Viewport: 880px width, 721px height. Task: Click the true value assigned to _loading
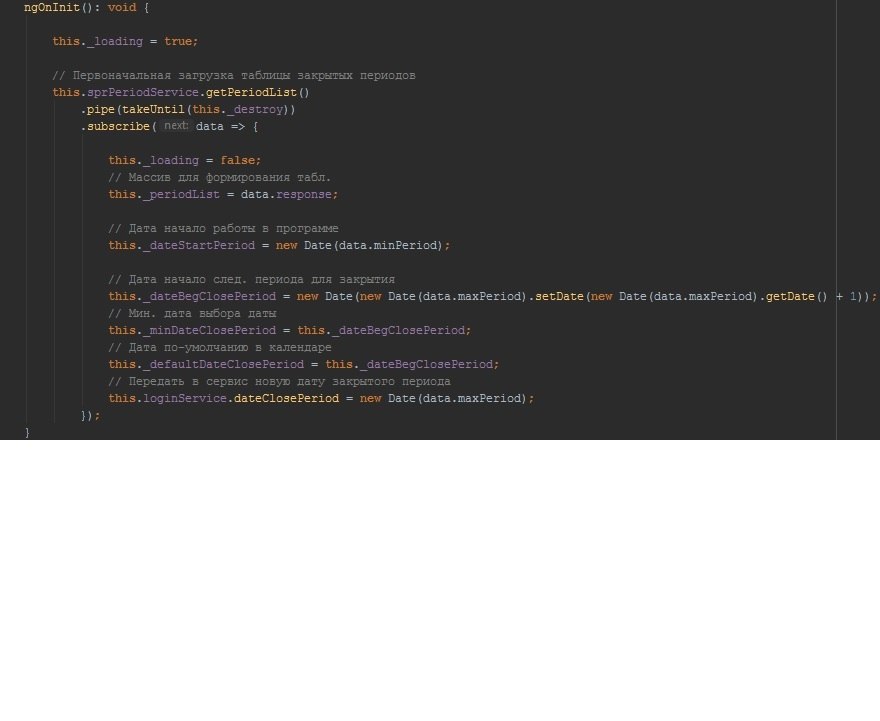pyautogui.click(x=178, y=42)
